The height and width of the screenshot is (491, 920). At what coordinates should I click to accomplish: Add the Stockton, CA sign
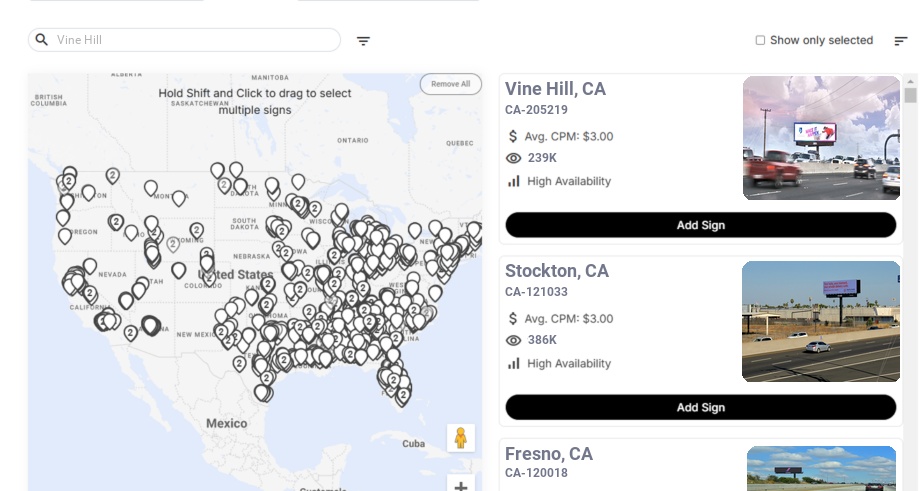(x=700, y=407)
